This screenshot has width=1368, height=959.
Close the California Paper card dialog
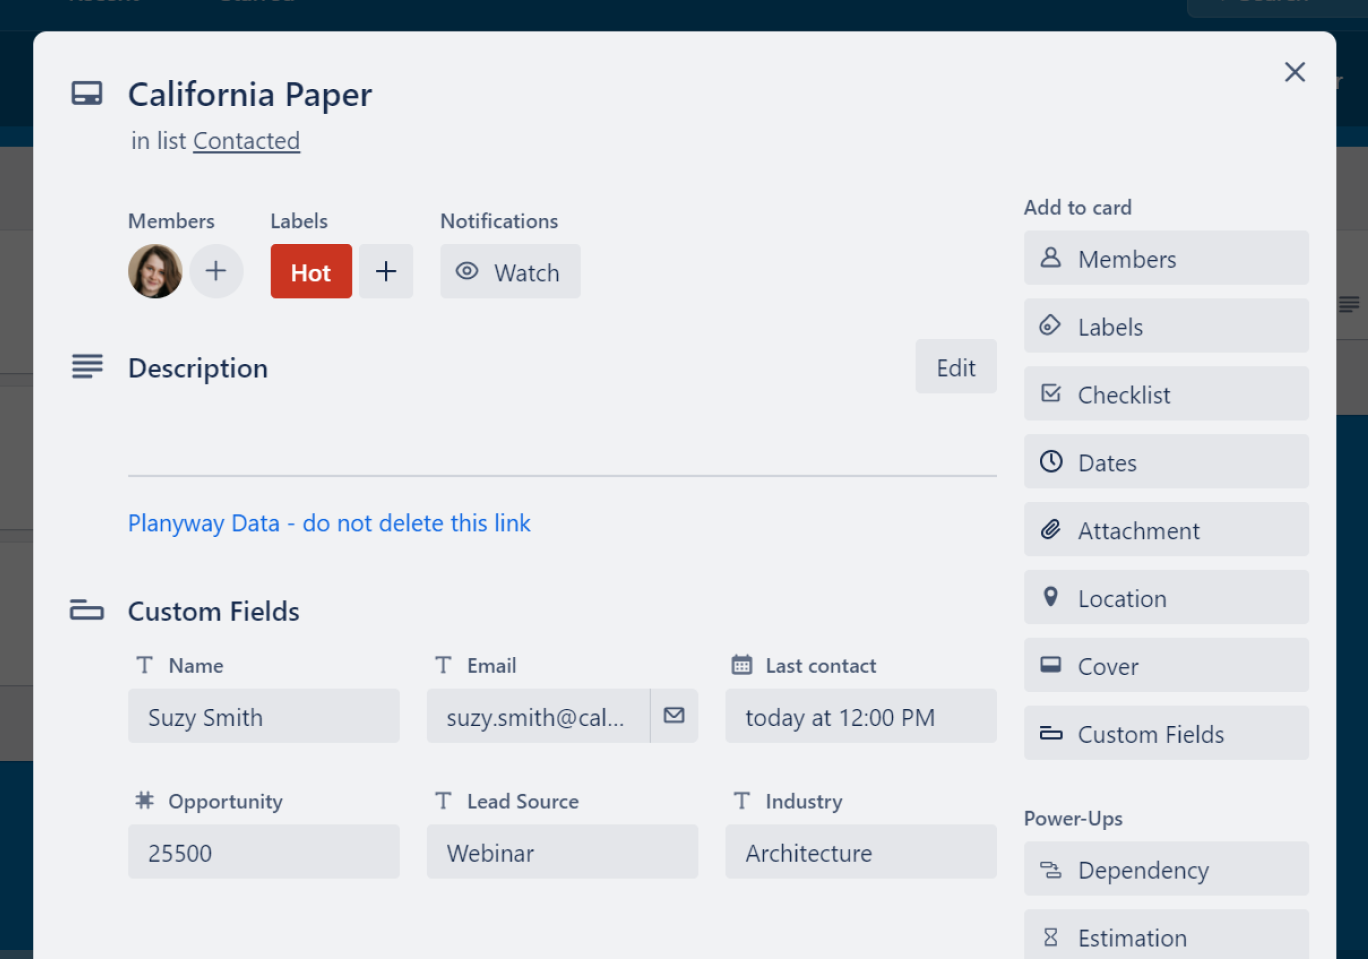1294,72
